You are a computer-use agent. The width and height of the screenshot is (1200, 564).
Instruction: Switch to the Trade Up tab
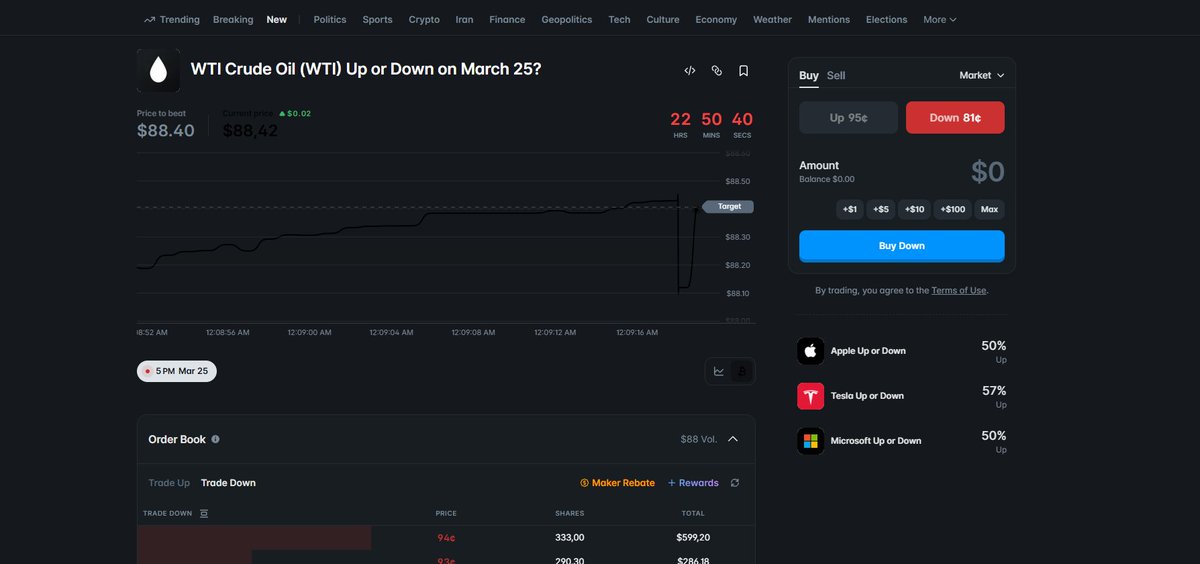click(169, 483)
